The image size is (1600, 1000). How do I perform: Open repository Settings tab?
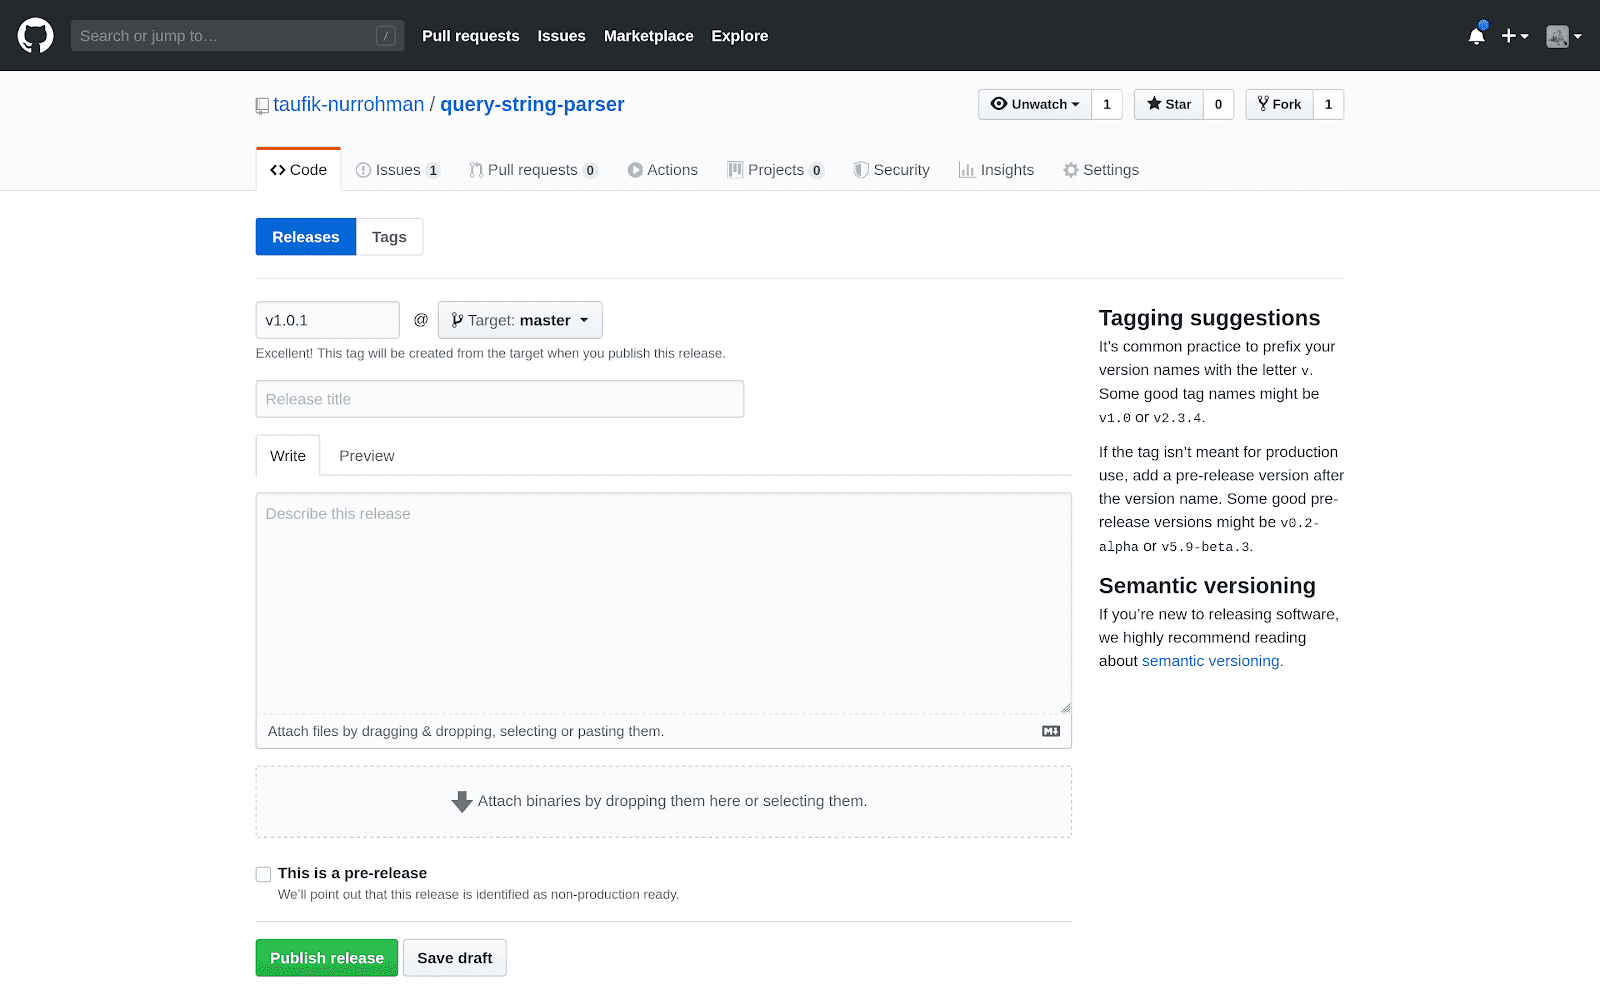(1101, 170)
